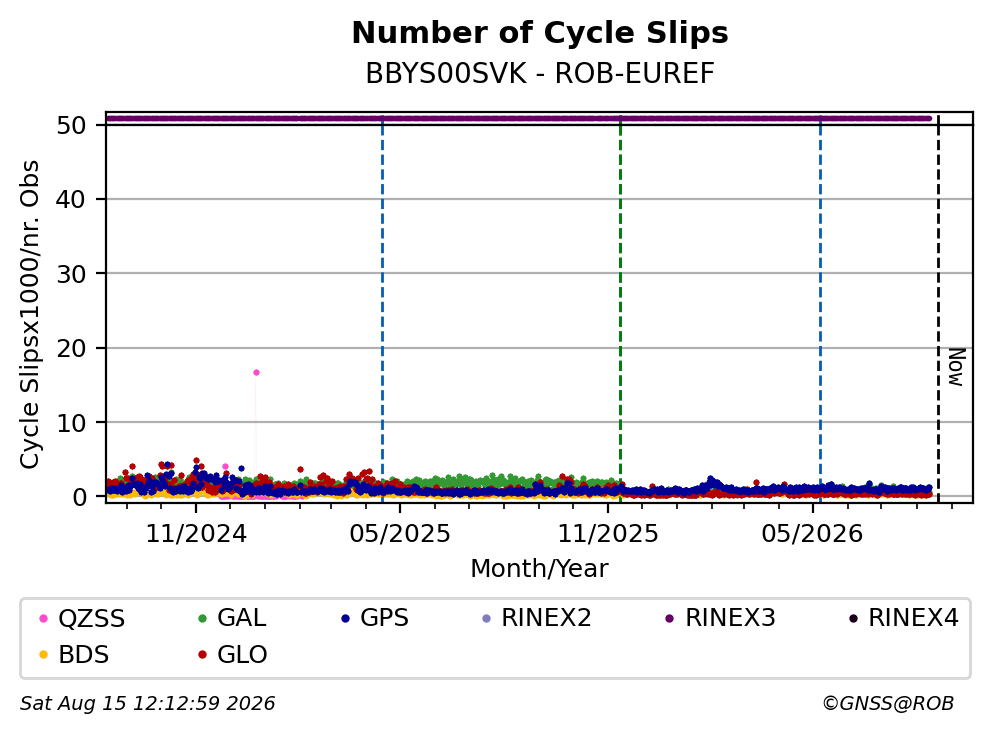Click the QZSS legend label
992x734 pixels.
(x=91, y=618)
